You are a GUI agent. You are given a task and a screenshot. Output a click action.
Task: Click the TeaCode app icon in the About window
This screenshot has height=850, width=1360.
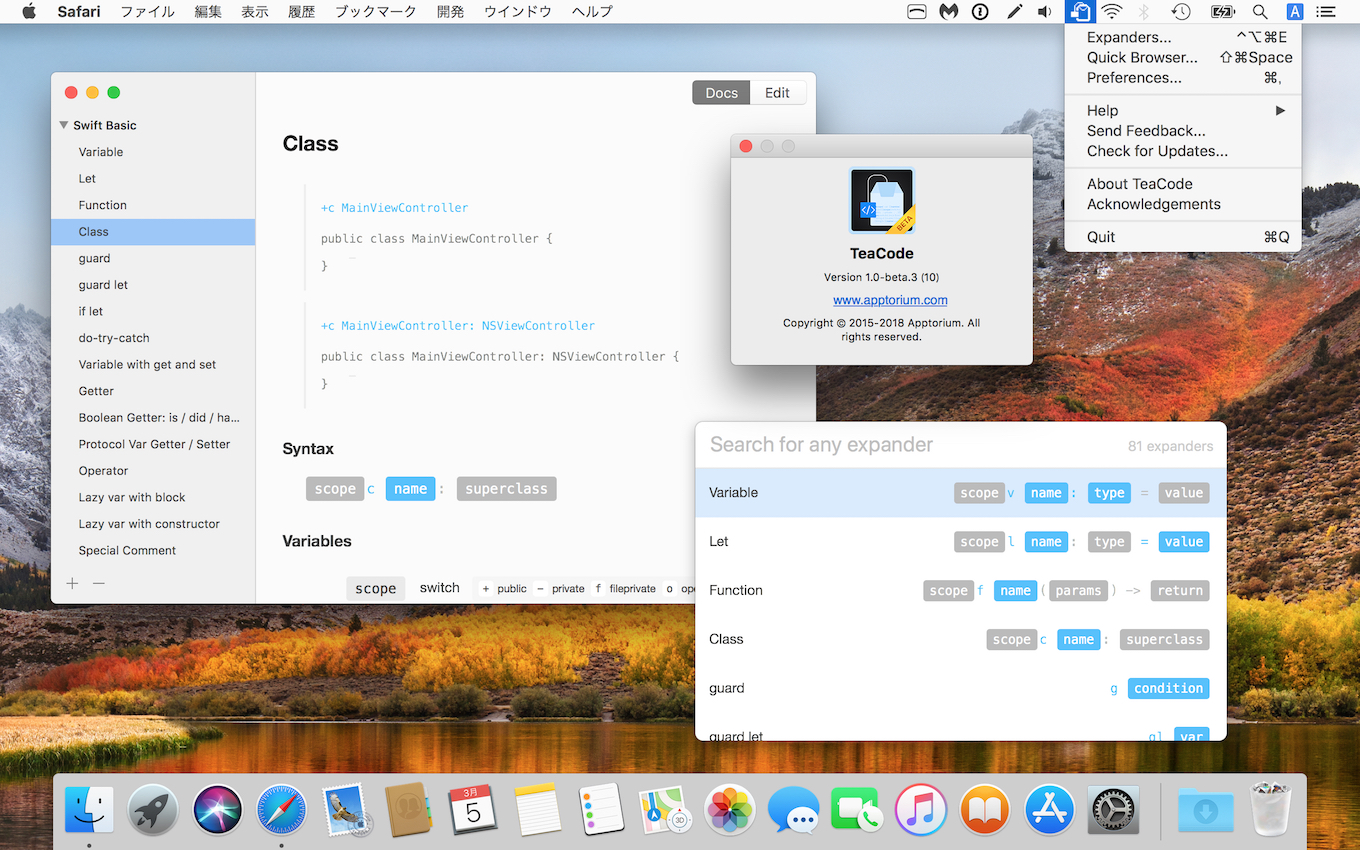point(882,201)
